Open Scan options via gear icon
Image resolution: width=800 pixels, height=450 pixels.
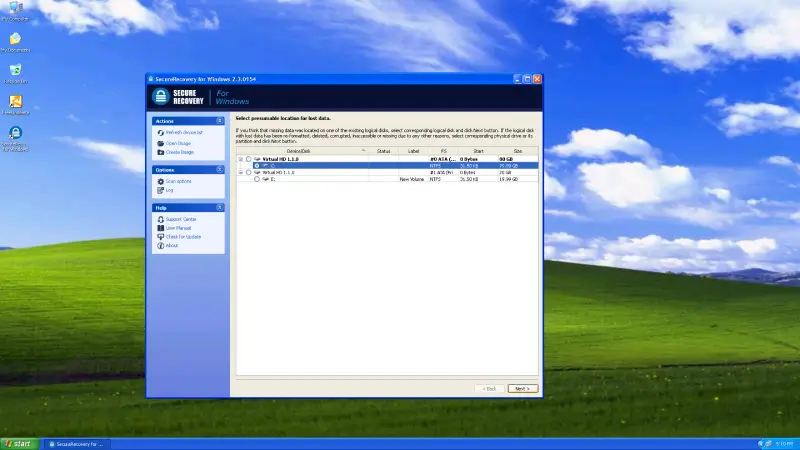[160, 181]
